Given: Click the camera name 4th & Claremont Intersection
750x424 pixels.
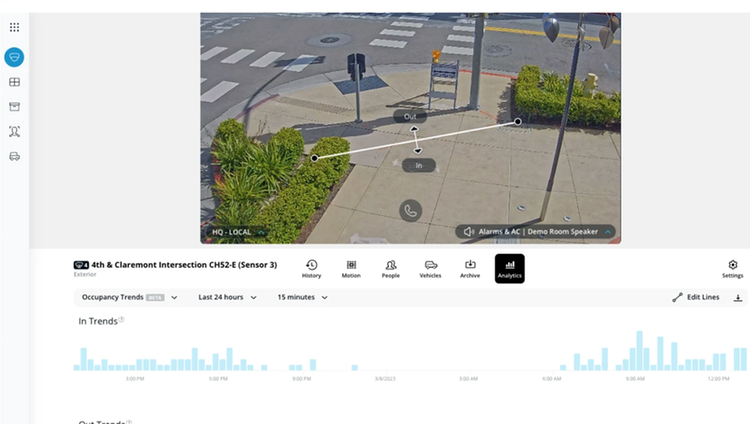Looking at the screenshot, I should 184,265.
